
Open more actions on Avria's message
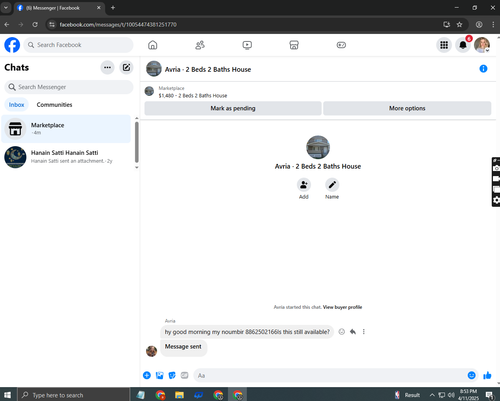[x=364, y=332]
